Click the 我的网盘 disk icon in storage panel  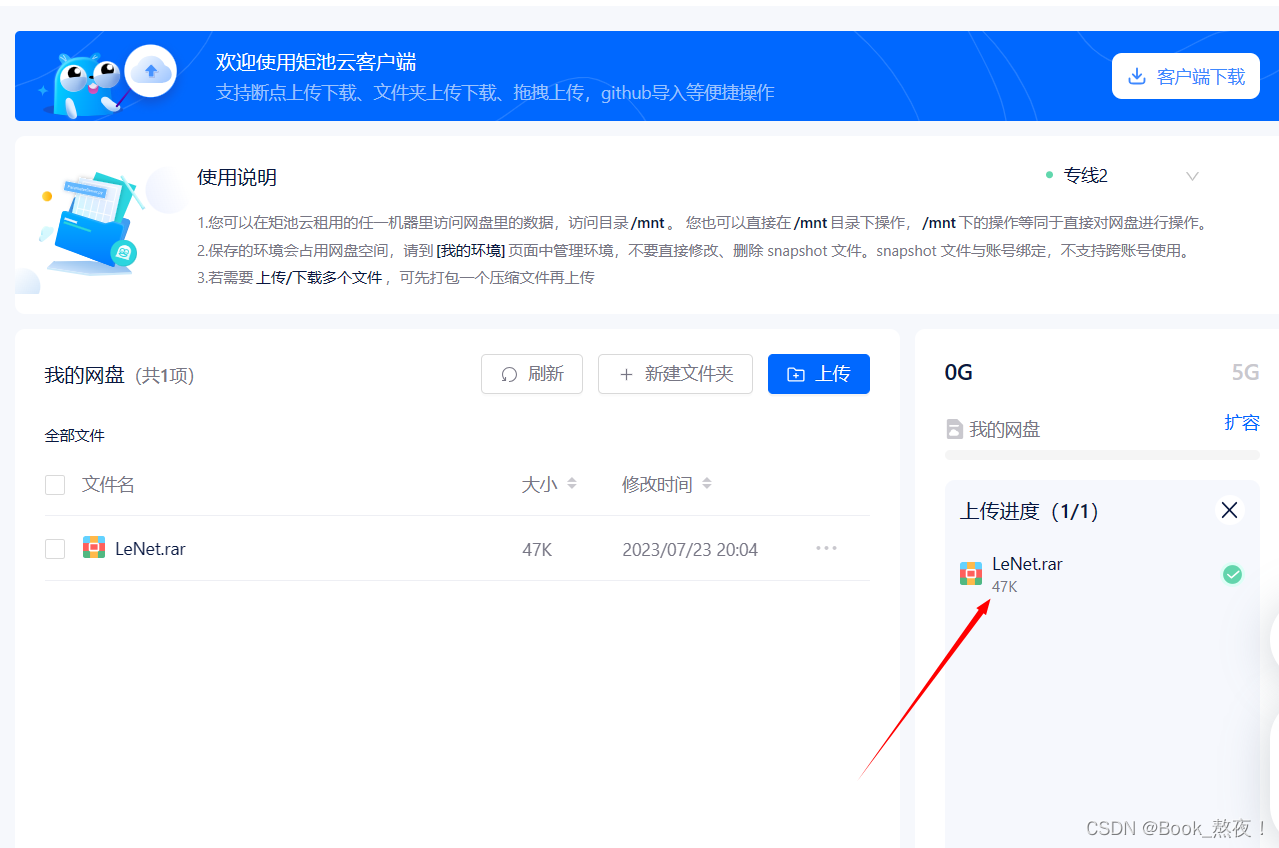click(955, 430)
